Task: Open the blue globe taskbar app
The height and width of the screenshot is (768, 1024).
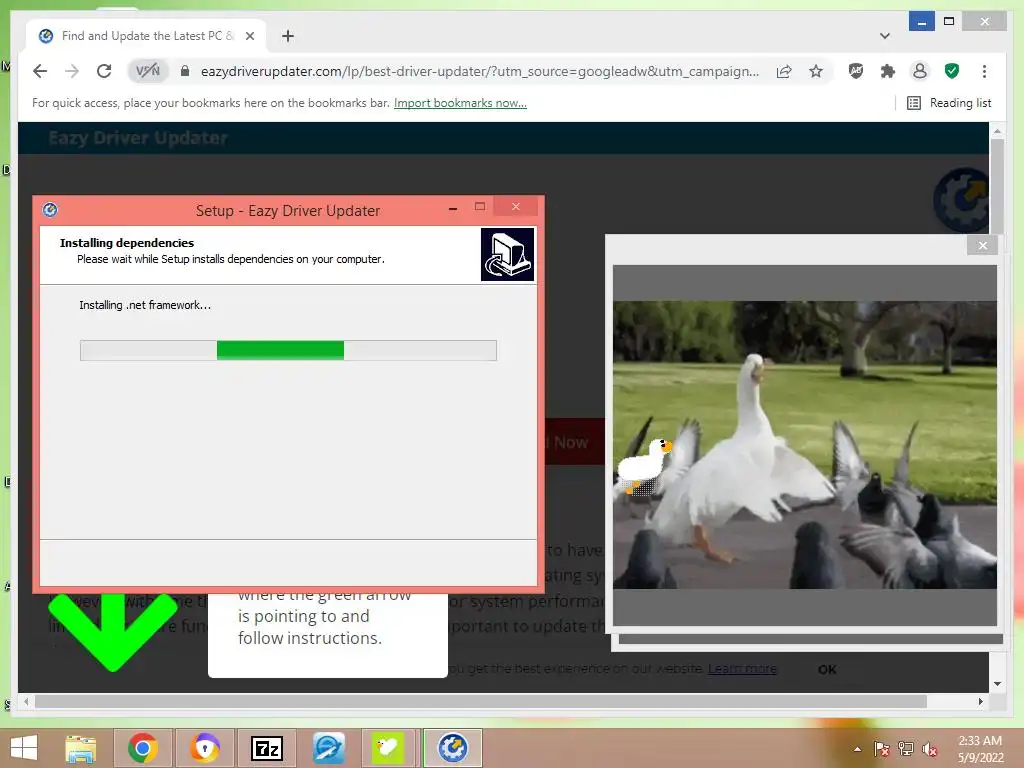Action: [x=328, y=748]
